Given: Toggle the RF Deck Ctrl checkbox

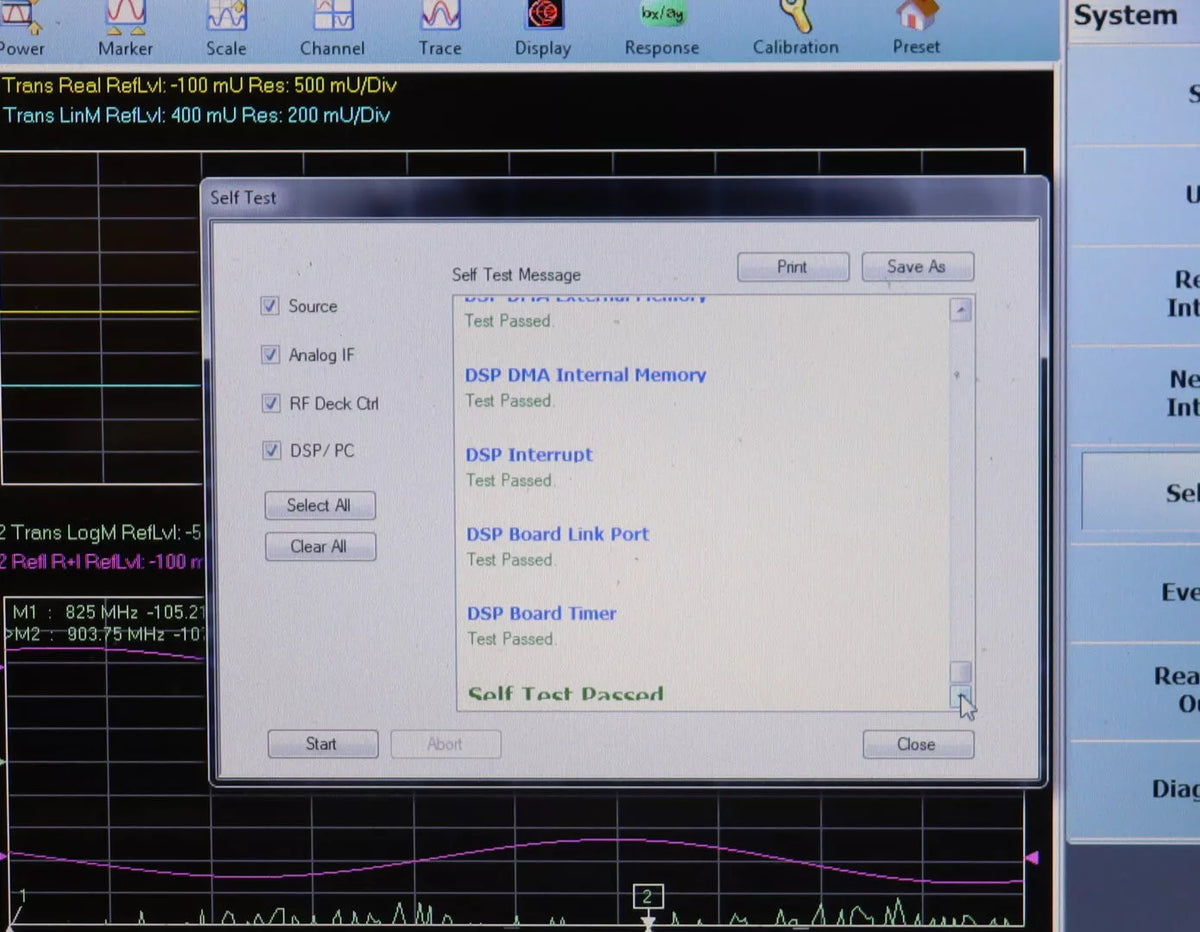Looking at the screenshot, I should (x=270, y=403).
